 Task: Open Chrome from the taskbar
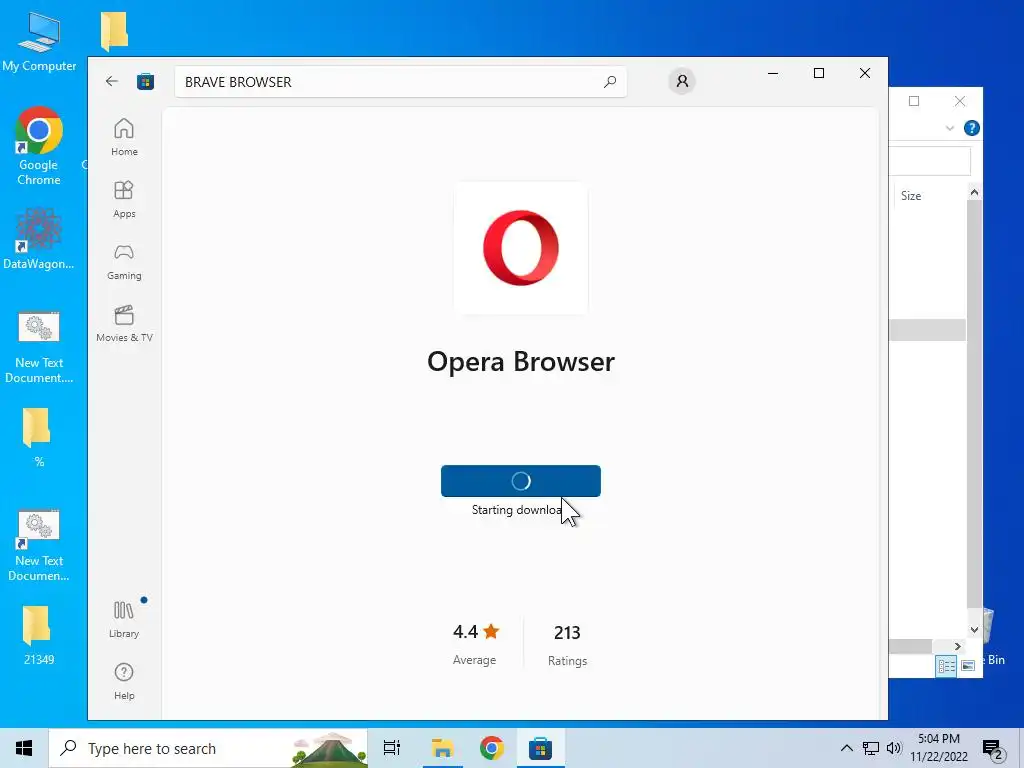click(x=492, y=748)
